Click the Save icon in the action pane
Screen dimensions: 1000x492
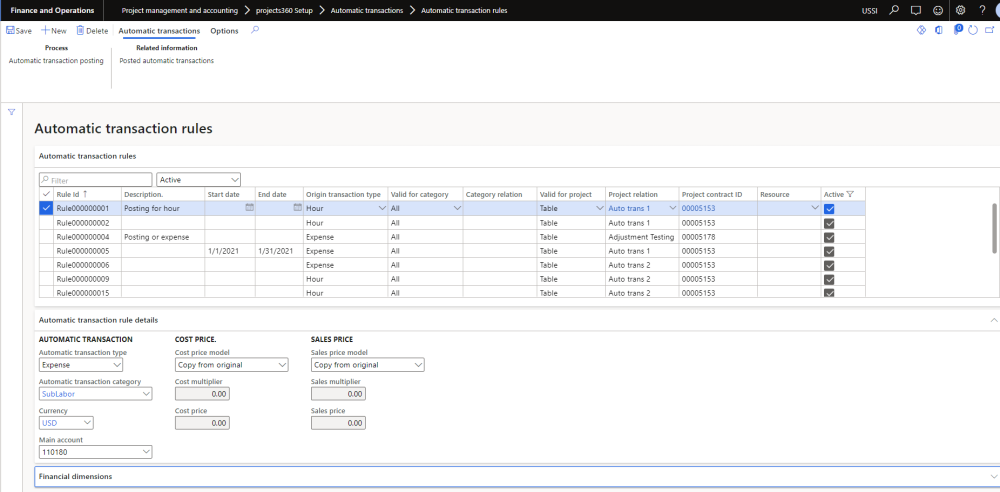point(11,31)
